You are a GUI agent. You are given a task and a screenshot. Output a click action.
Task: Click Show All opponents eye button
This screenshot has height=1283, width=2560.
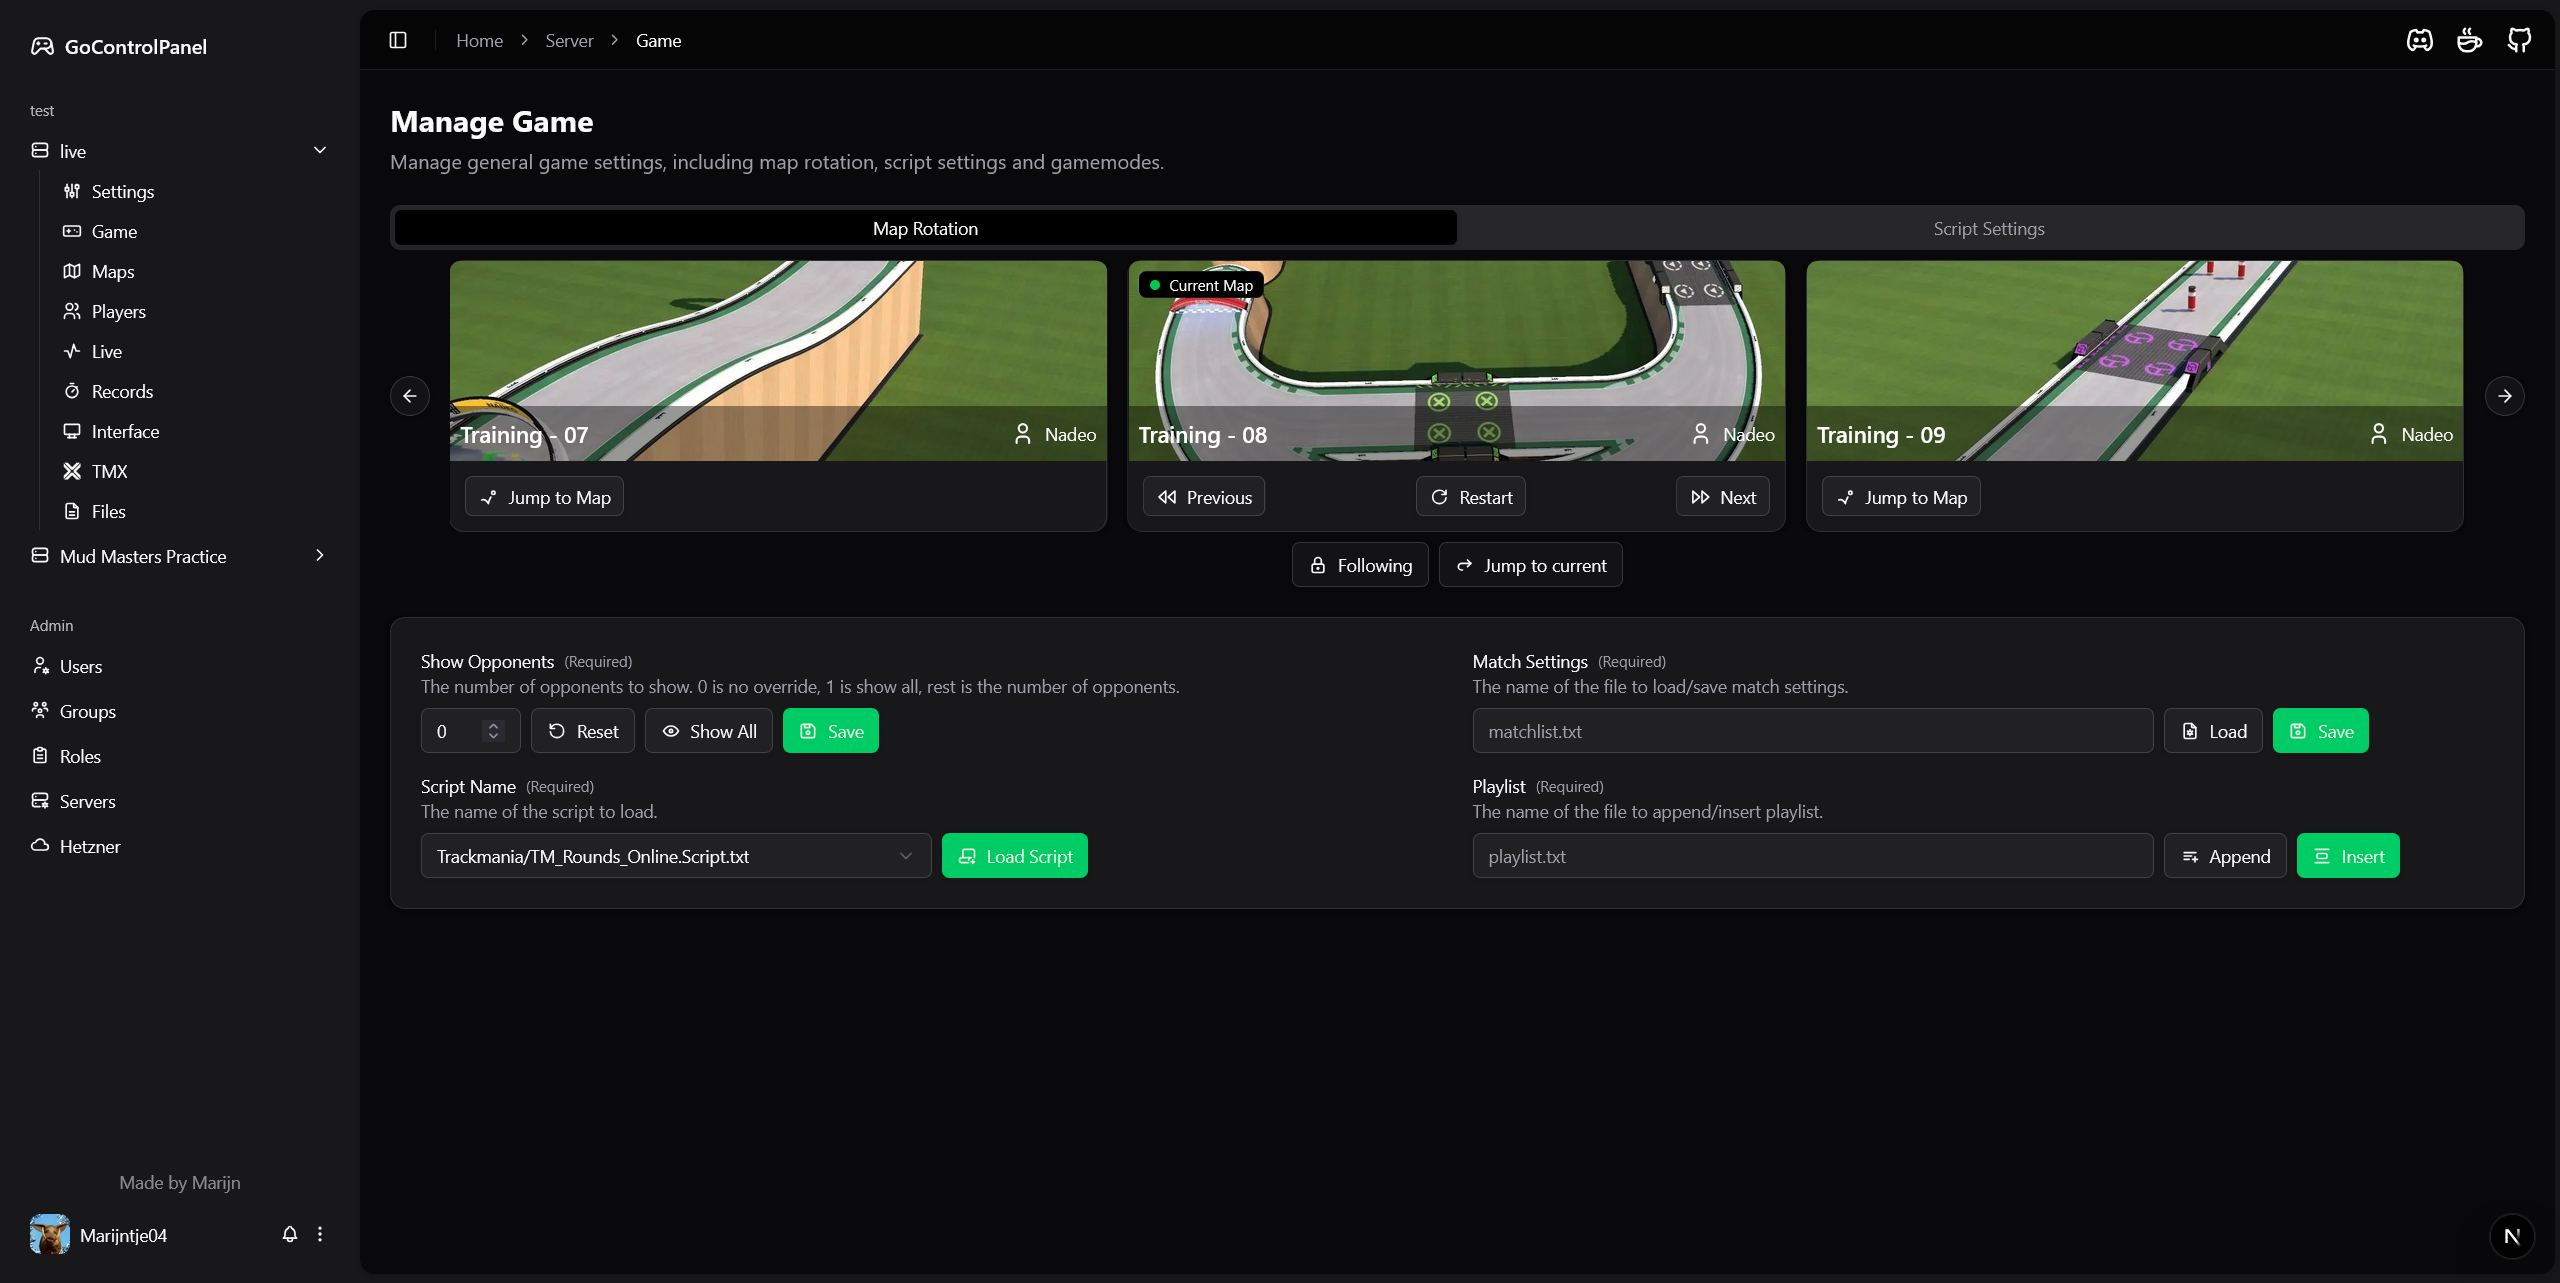point(708,731)
